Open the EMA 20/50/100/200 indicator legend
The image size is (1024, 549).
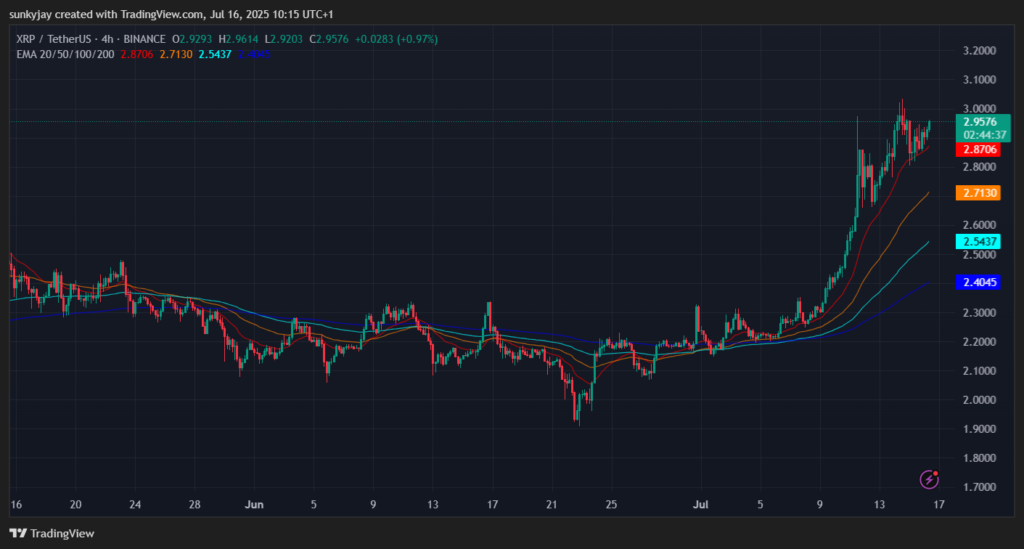[65, 54]
